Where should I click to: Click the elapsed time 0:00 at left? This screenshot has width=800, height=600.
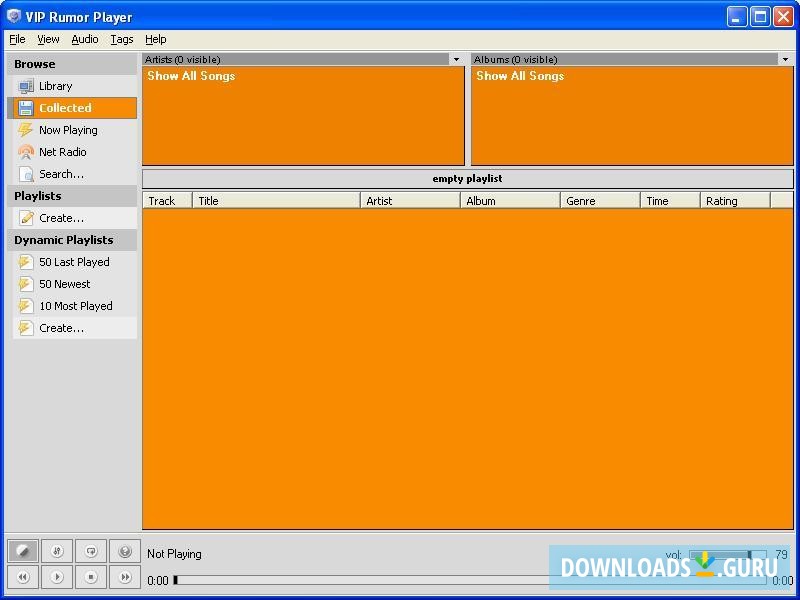(158, 581)
